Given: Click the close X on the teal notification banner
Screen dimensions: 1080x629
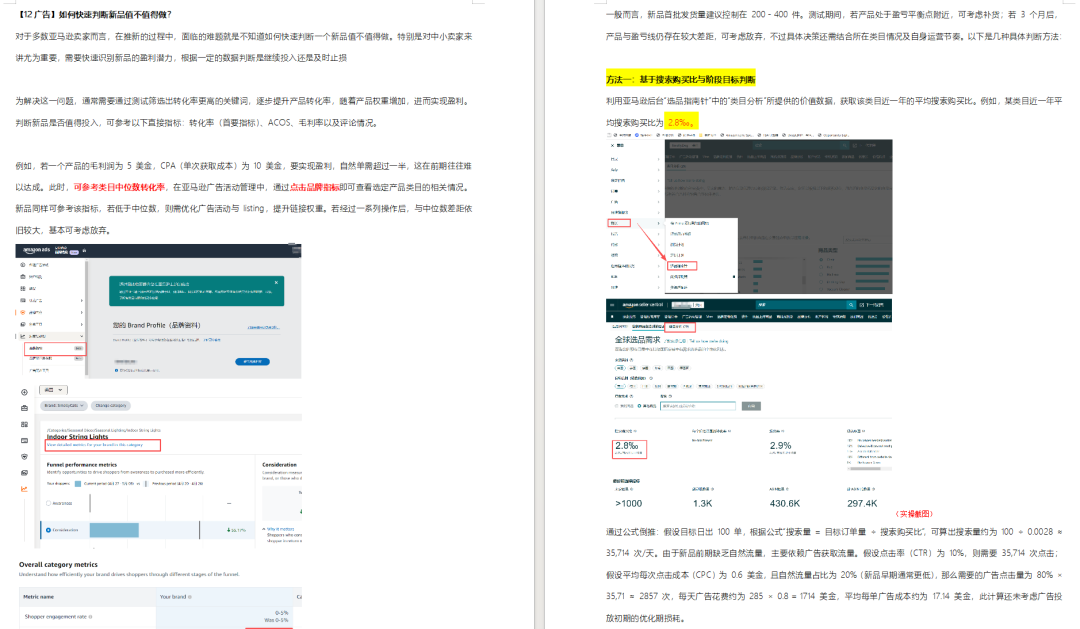Looking at the screenshot, I should (278, 281).
